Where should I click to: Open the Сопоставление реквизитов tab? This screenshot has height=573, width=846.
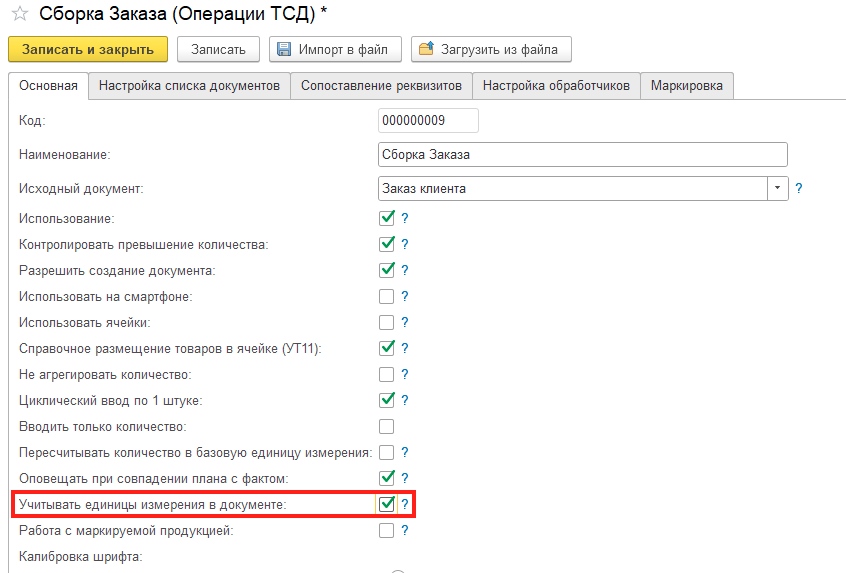(x=381, y=86)
